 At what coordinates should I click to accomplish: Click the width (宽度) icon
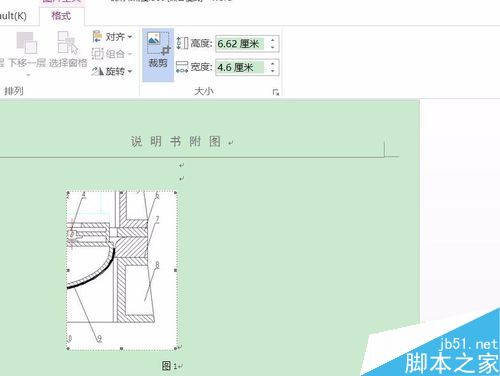182,67
